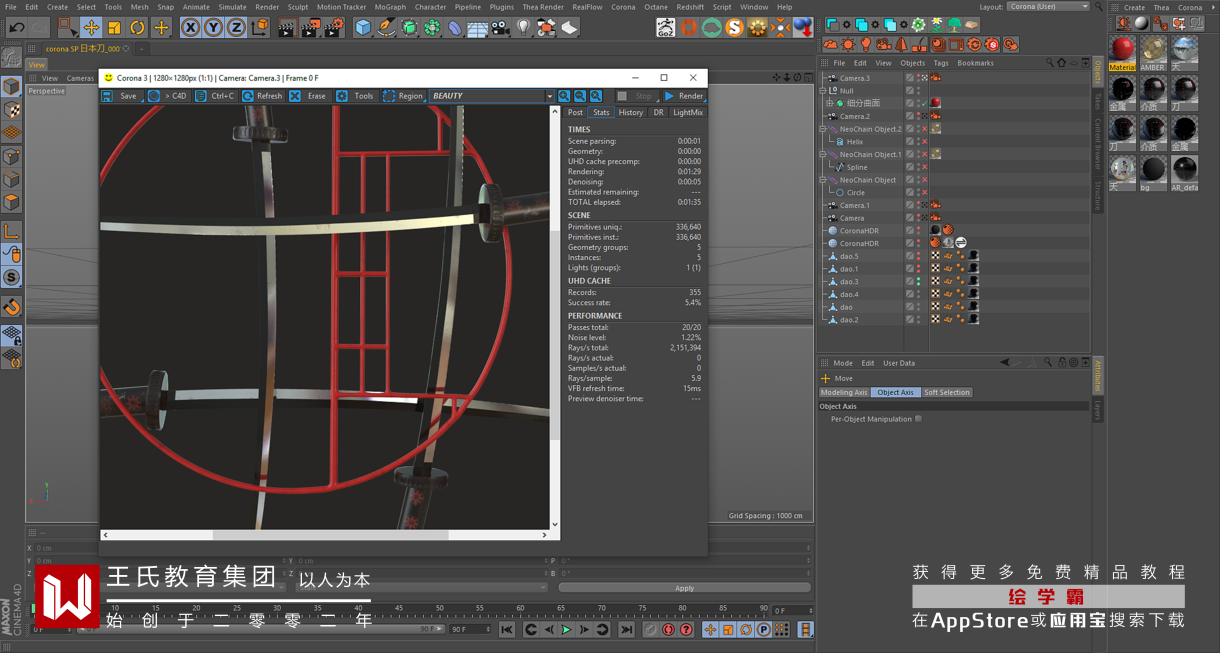Open the GoZ plugin icon

[665, 28]
